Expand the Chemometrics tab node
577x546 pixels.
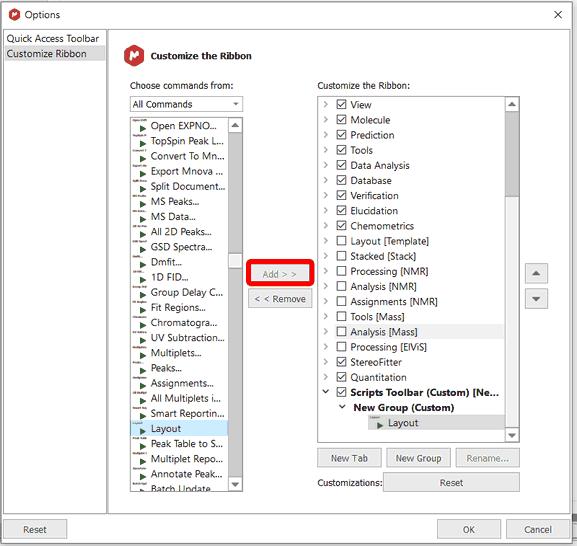[x=325, y=225]
